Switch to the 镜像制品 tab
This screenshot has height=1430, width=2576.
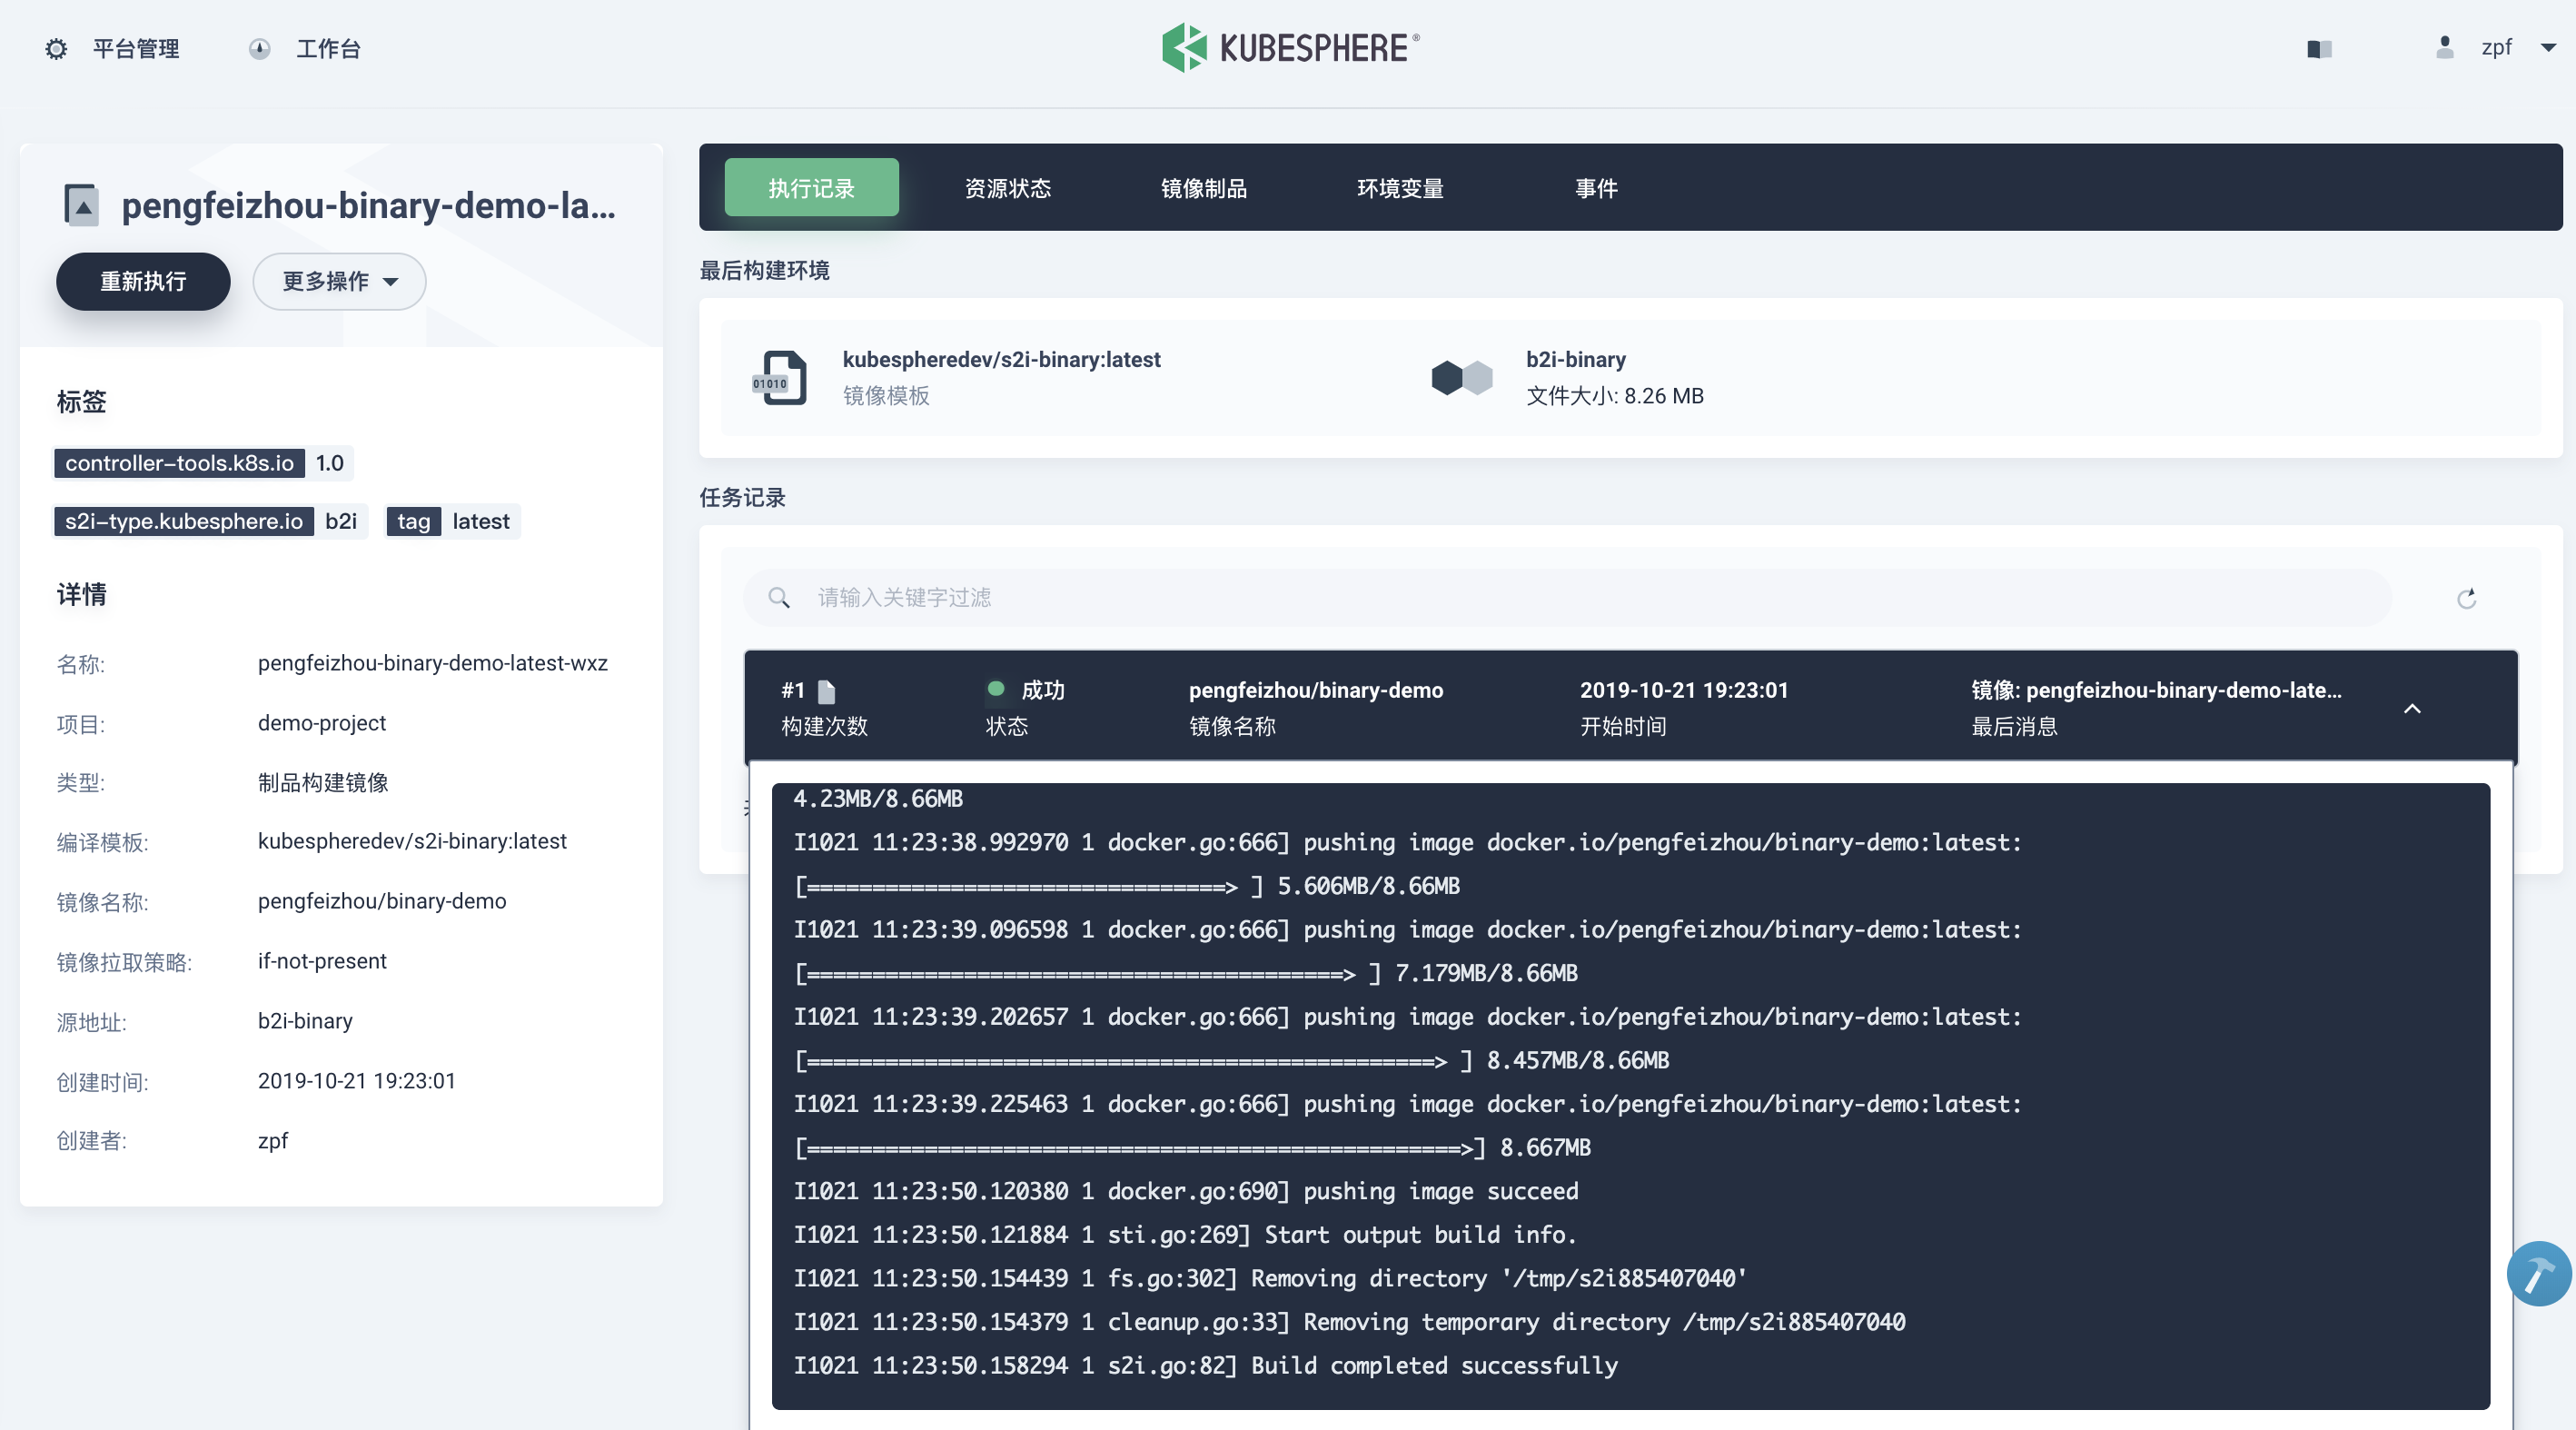point(1203,188)
